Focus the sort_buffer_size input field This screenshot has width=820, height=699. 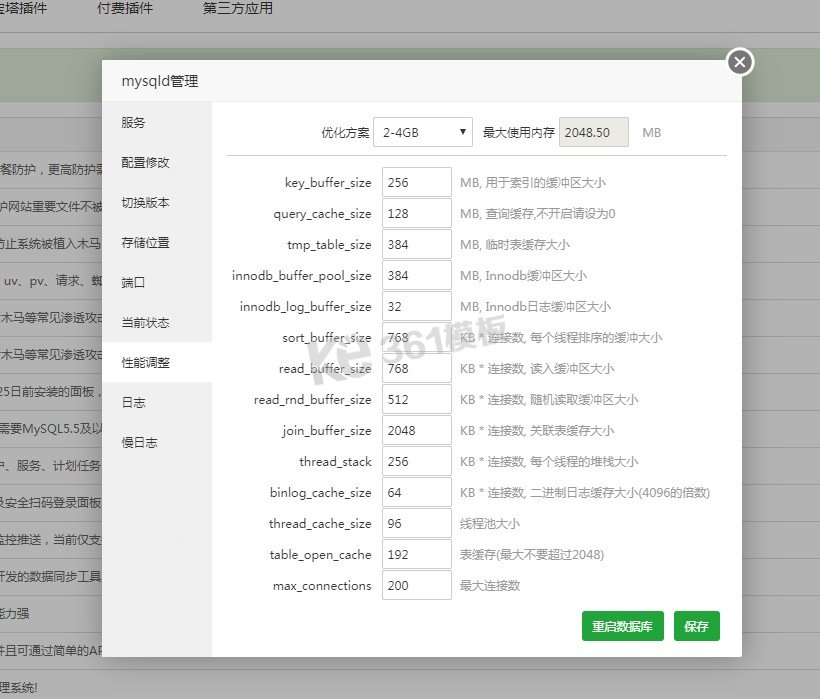pos(417,337)
